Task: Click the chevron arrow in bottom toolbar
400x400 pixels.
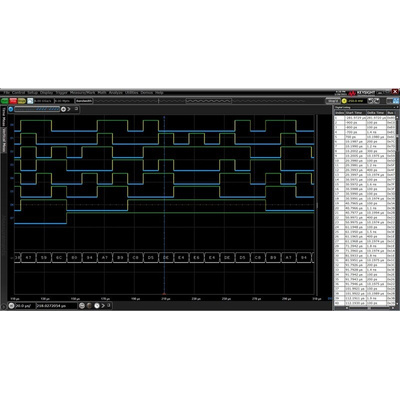Action: pos(103,306)
